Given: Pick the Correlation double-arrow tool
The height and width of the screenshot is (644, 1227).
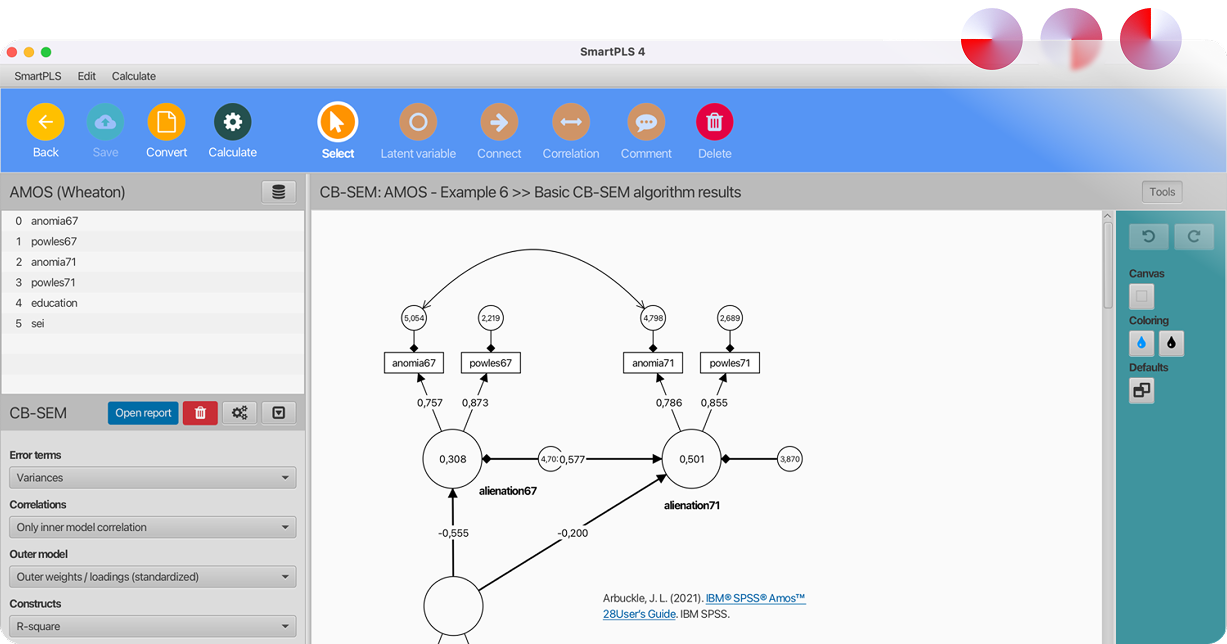Looking at the screenshot, I should [x=571, y=122].
